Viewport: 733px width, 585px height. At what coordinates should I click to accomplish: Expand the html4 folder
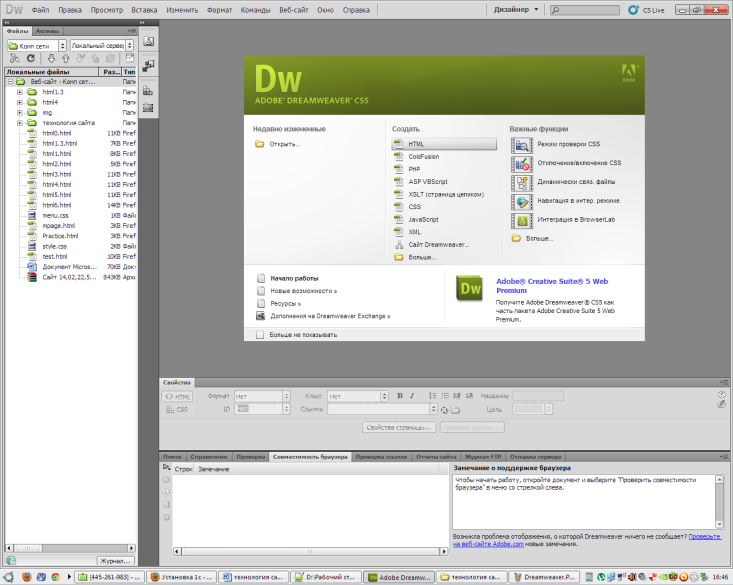[x=20, y=102]
